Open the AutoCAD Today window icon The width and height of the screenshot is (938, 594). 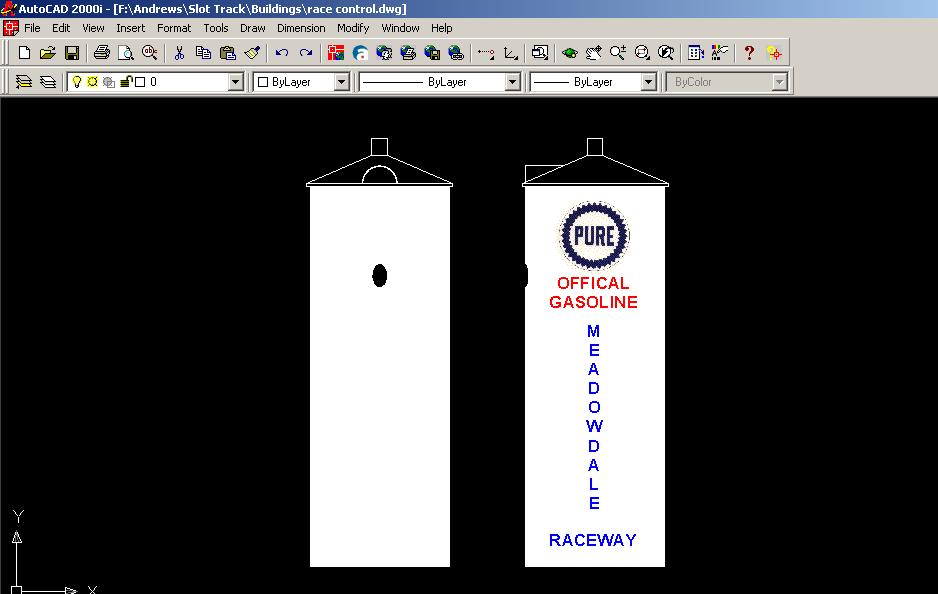(336, 53)
